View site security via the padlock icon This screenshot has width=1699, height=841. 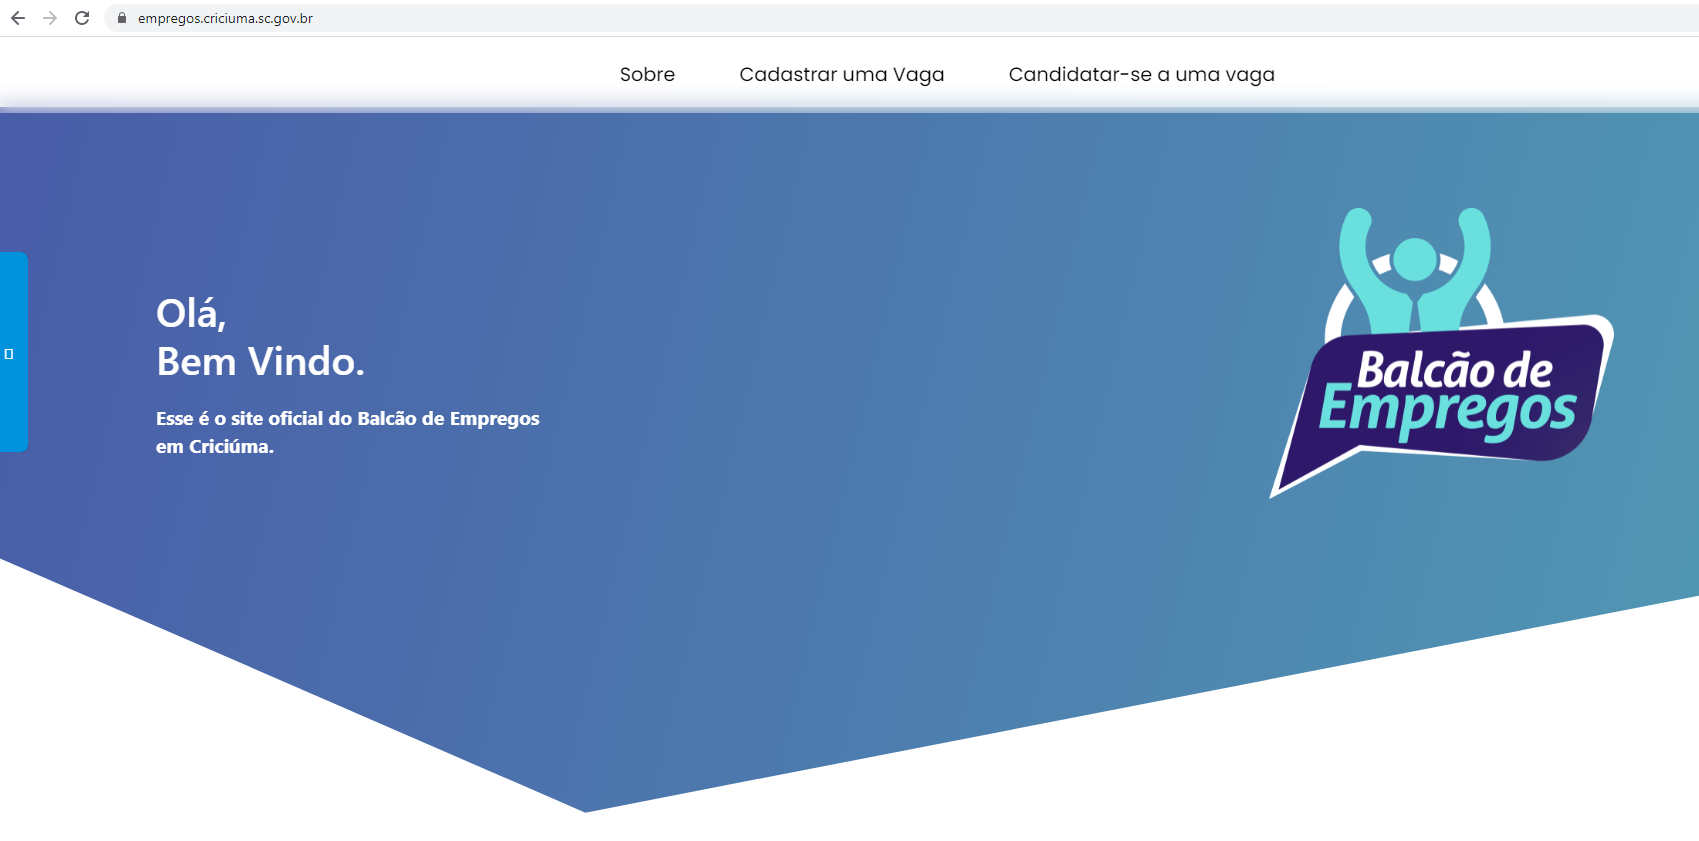coord(122,18)
